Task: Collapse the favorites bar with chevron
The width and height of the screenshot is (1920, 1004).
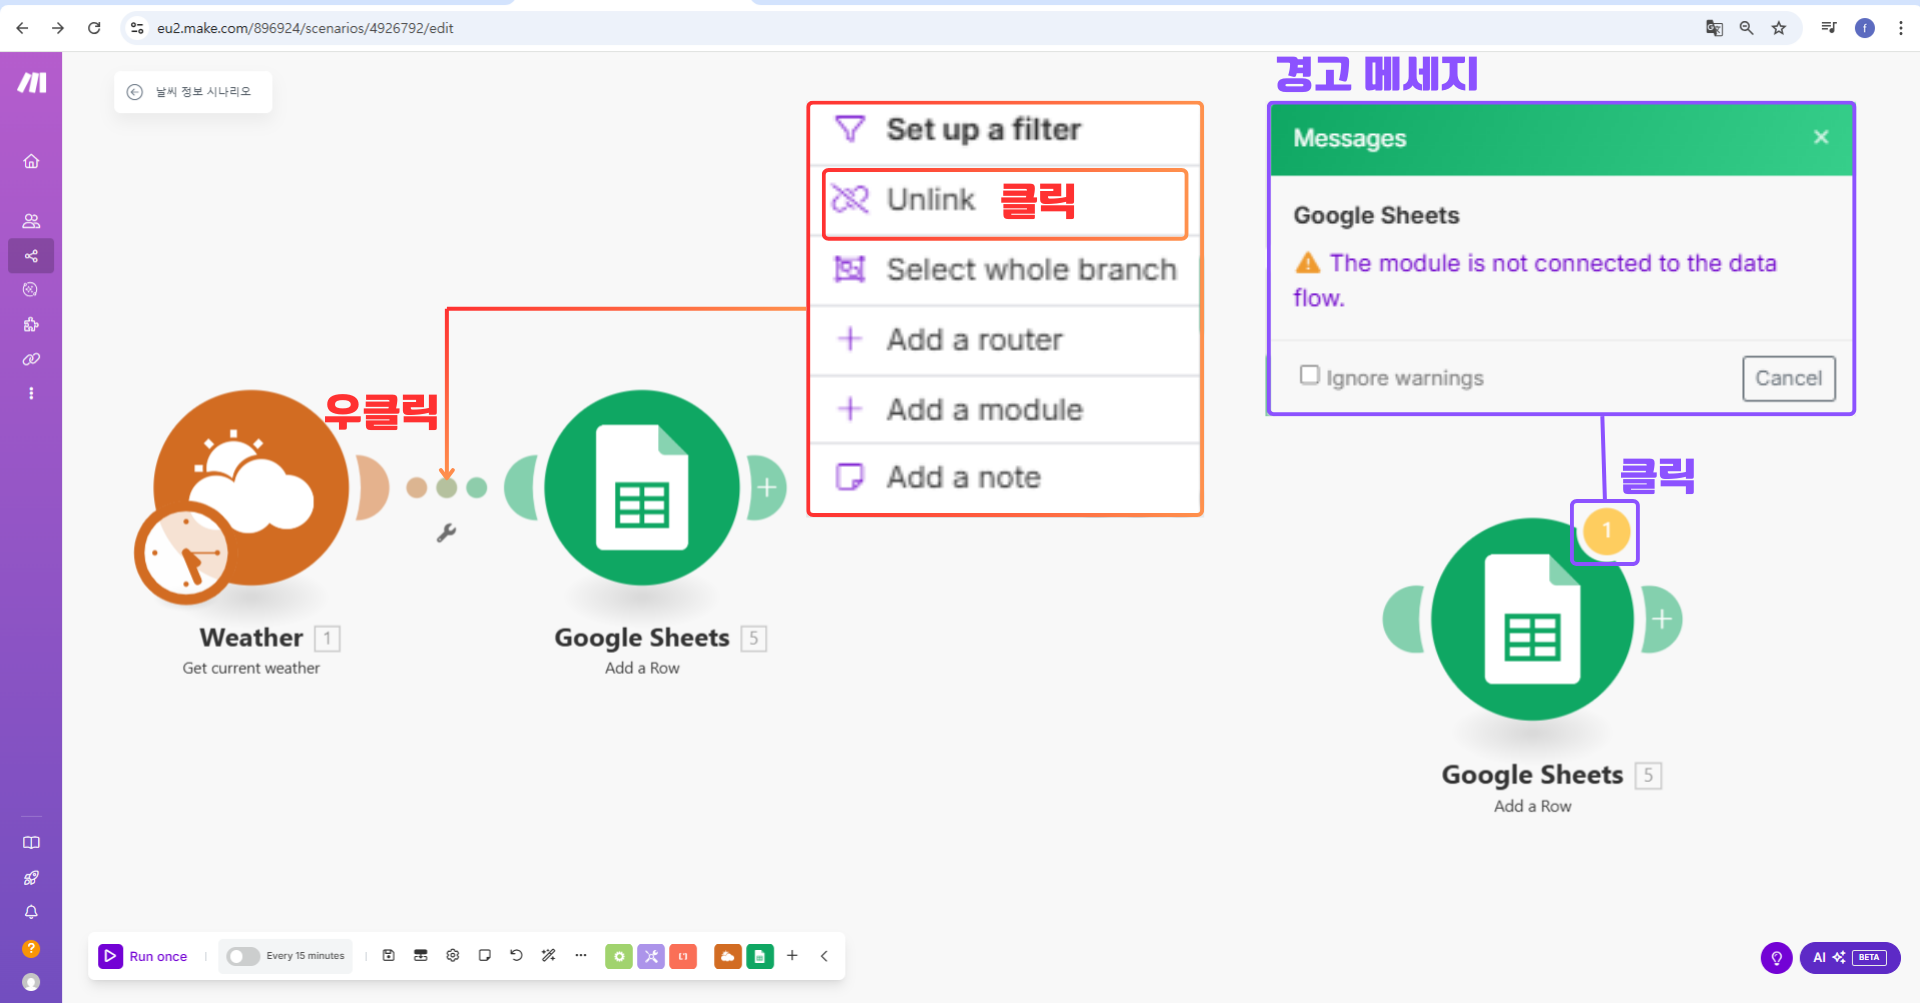Action: (x=824, y=956)
